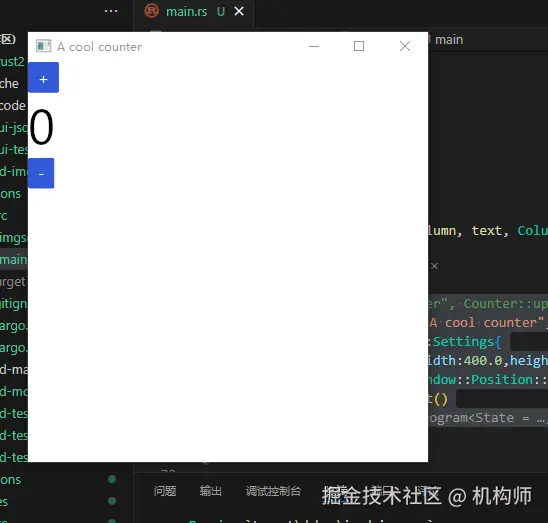
Task: Open the 问题 panel tab
Action: pos(165,491)
